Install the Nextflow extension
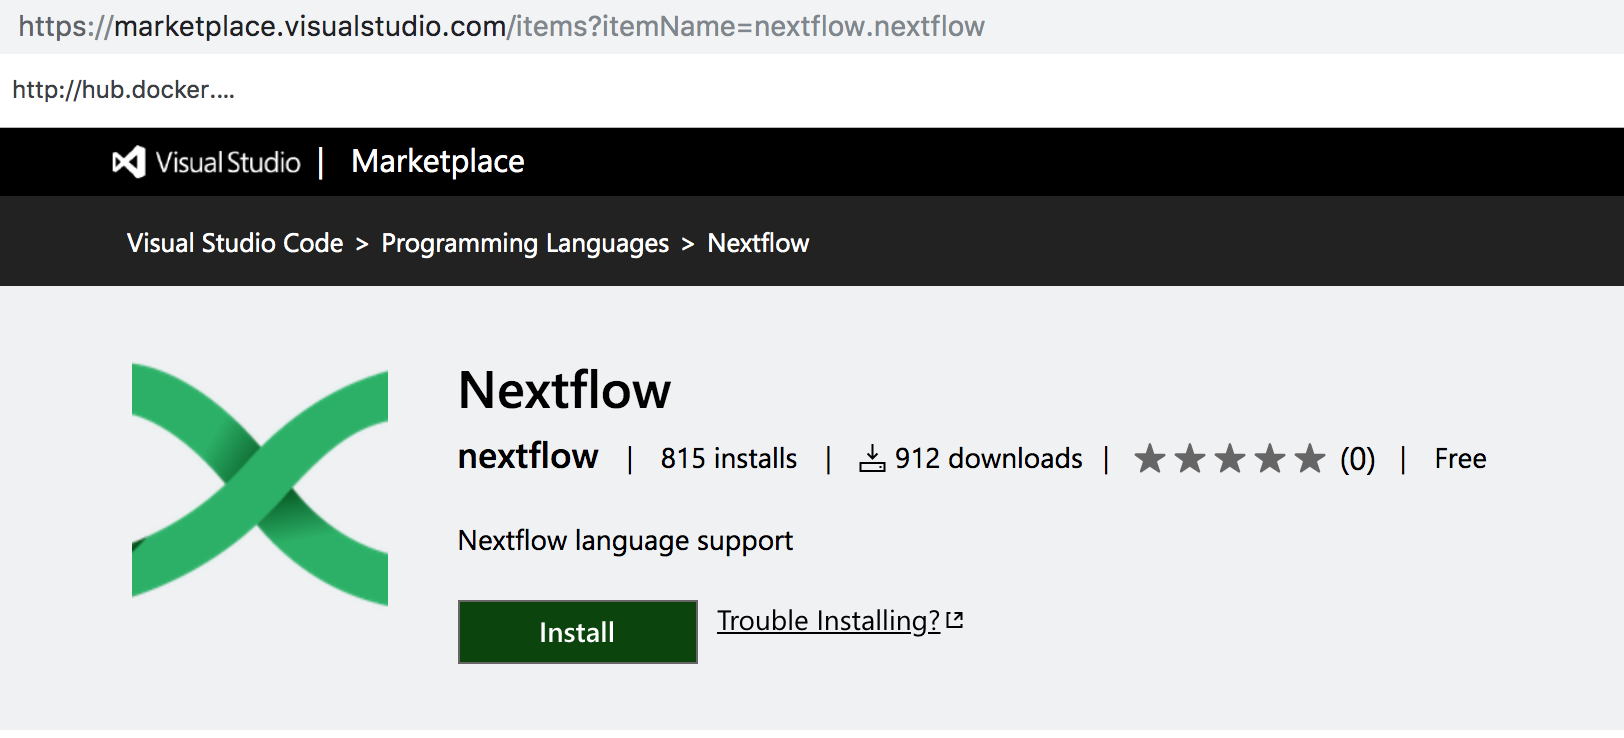1624x738 pixels. (x=577, y=632)
